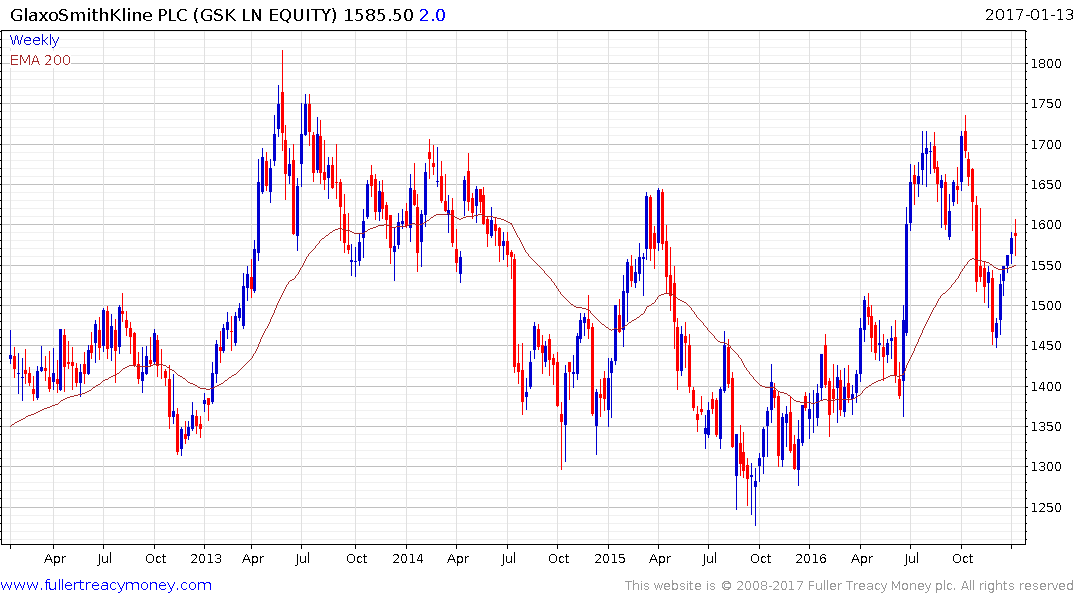The width and height of the screenshot is (1075, 600).
Task: Click the 1750 price axis label
Action: click(x=1046, y=104)
